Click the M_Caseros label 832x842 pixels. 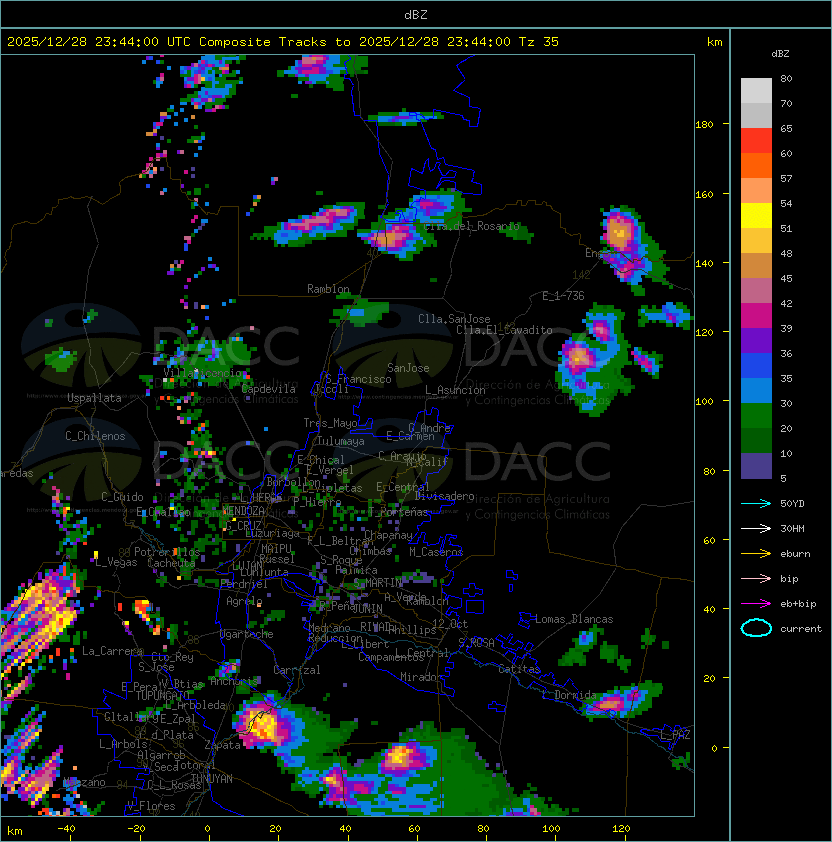coord(436,552)
